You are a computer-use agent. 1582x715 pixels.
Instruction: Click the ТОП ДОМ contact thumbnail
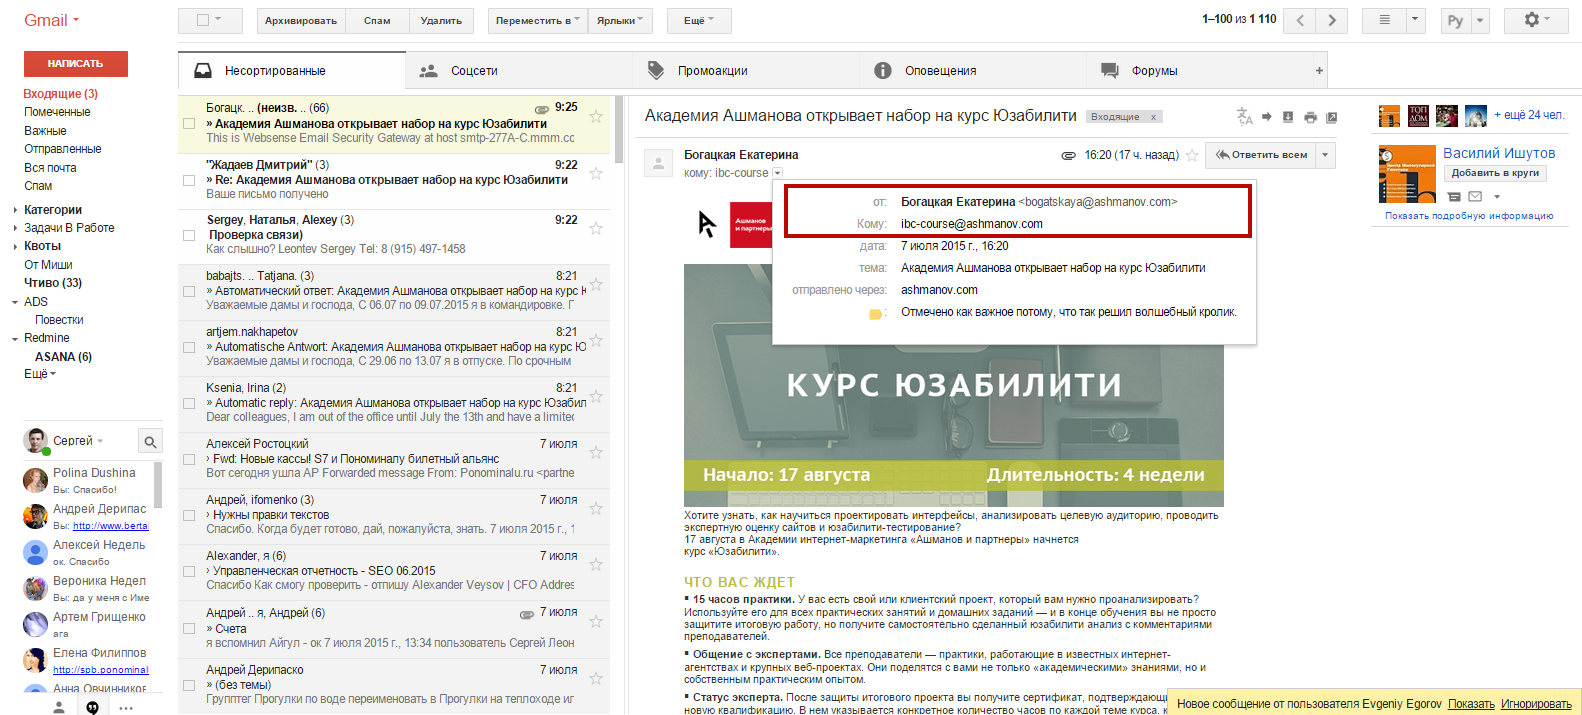[1418, 116]
